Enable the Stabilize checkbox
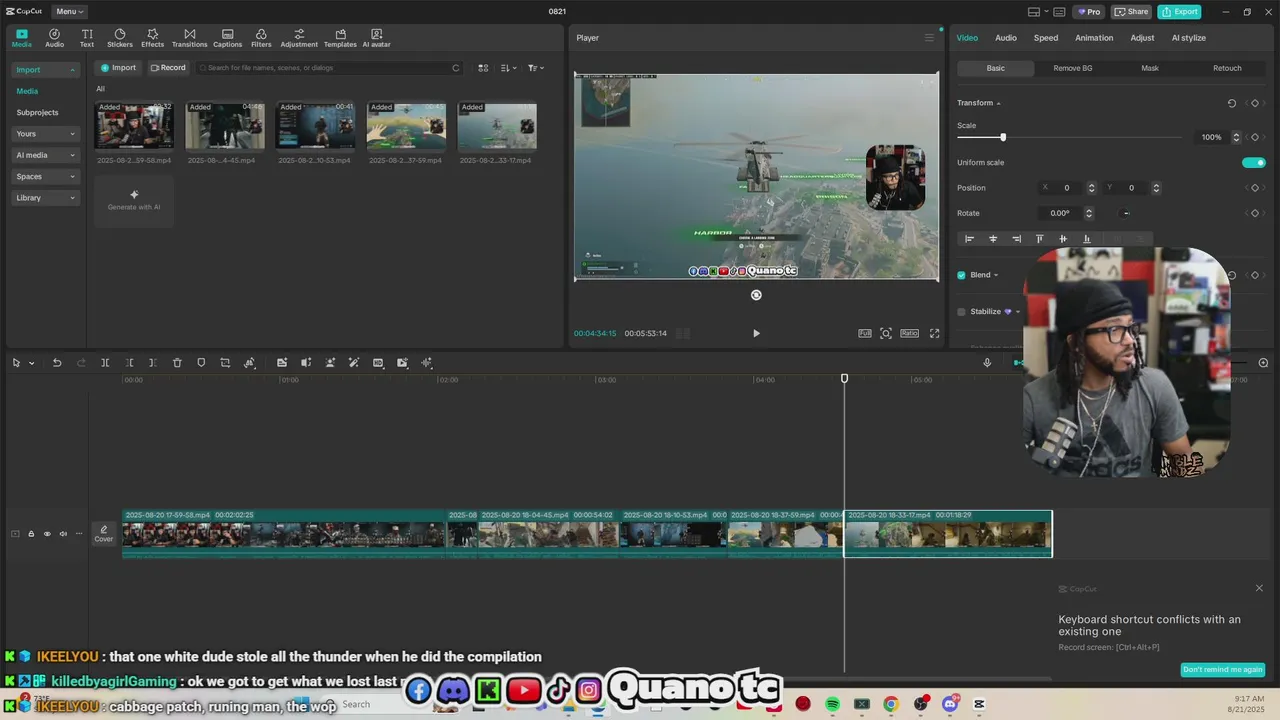1280x720 pixels. coord(961,312)
